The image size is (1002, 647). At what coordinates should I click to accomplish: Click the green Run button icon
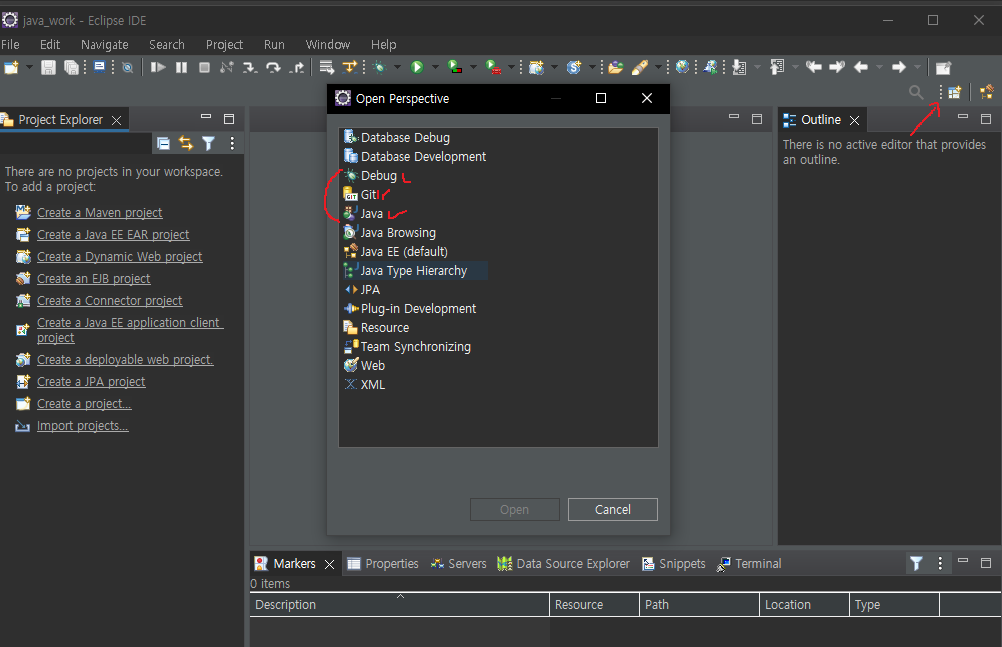click(x=417, y=67)
